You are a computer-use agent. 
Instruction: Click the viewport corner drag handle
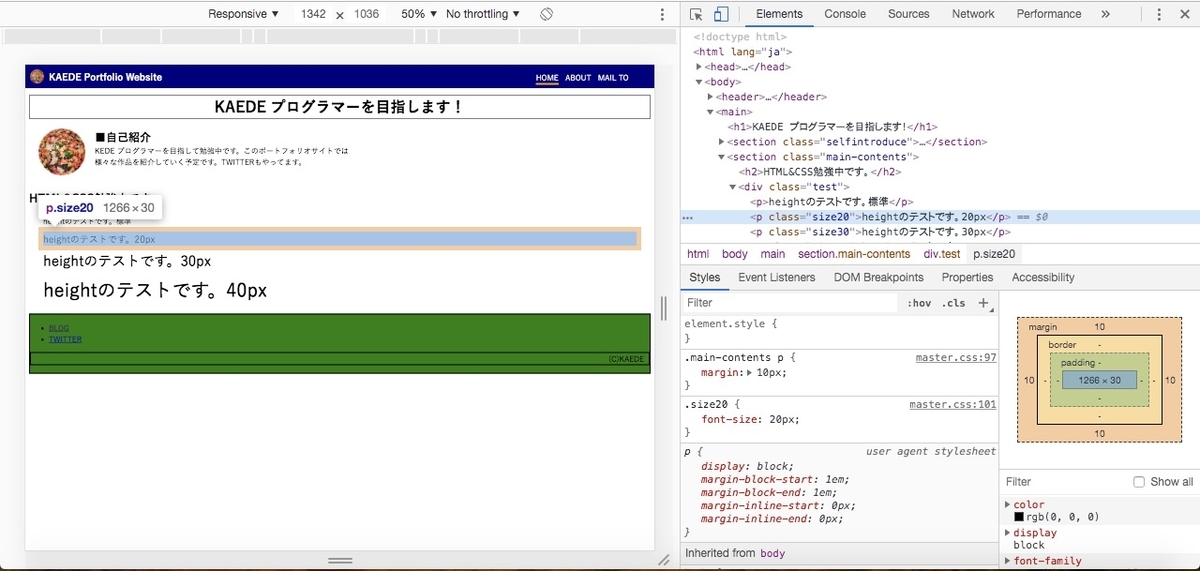point(663,560)
